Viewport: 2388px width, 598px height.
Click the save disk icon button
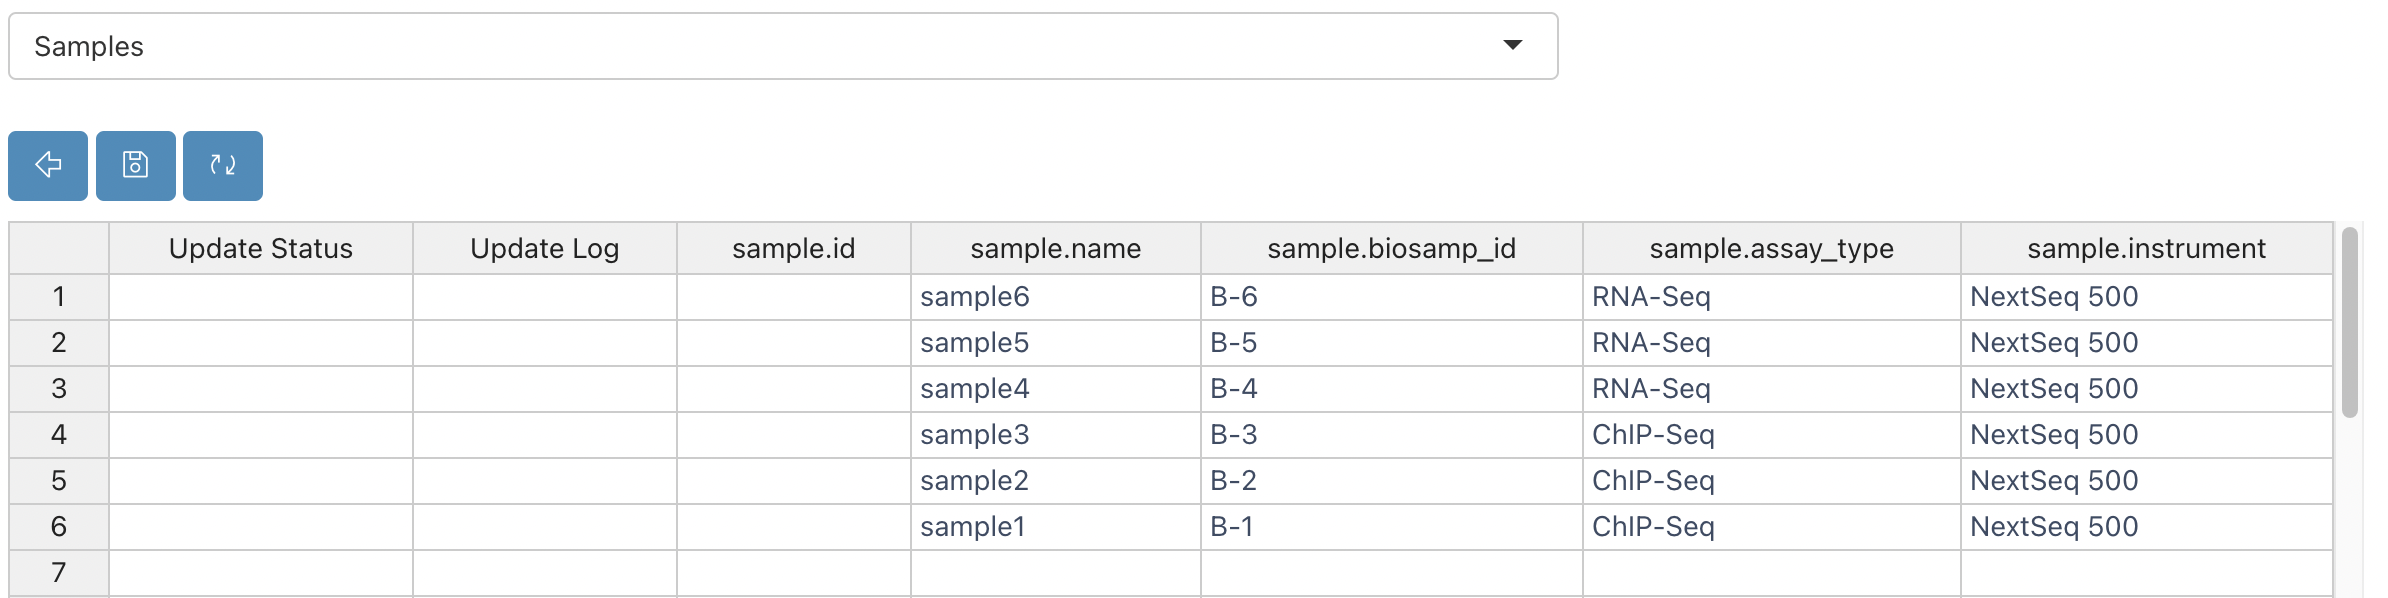tap(136, 165)
